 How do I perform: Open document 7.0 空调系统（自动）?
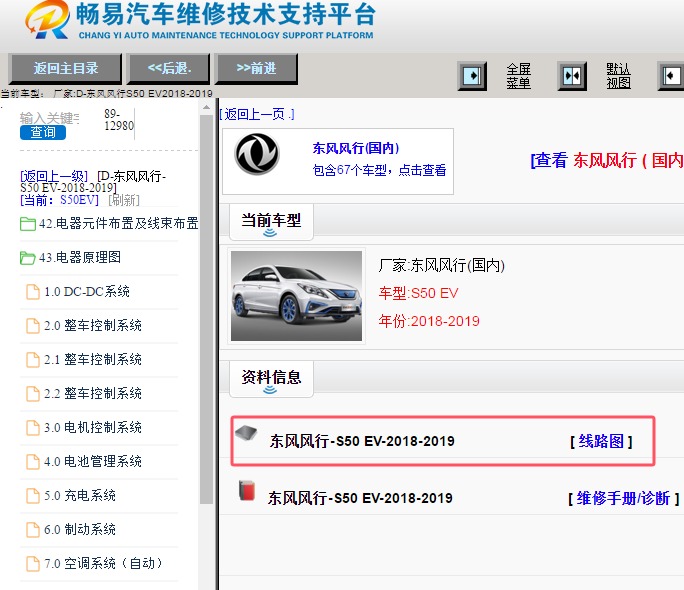pyautogui.click(x=103, y=563)
